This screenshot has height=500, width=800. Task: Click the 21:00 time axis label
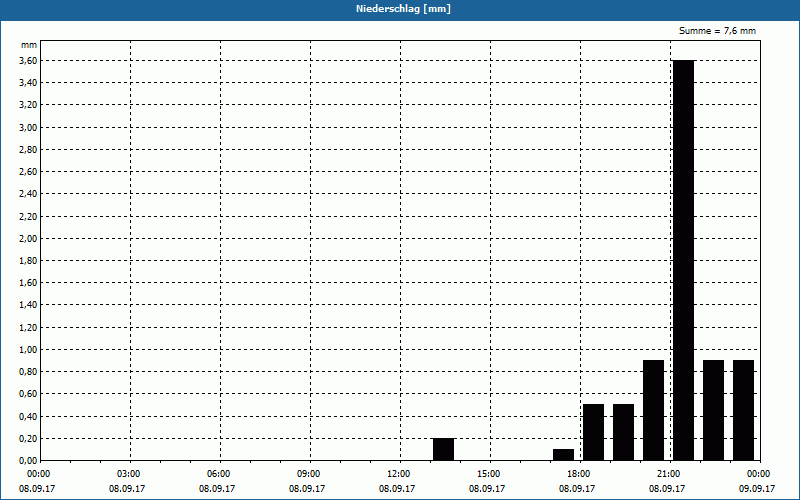pyautogui.click(x=669, y=474)
